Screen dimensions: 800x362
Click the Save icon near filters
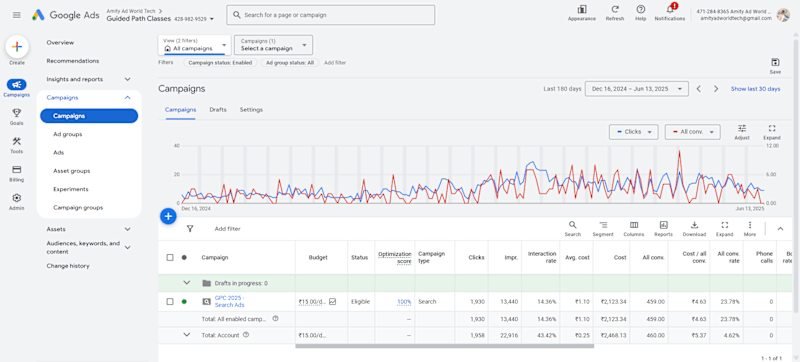775,62
